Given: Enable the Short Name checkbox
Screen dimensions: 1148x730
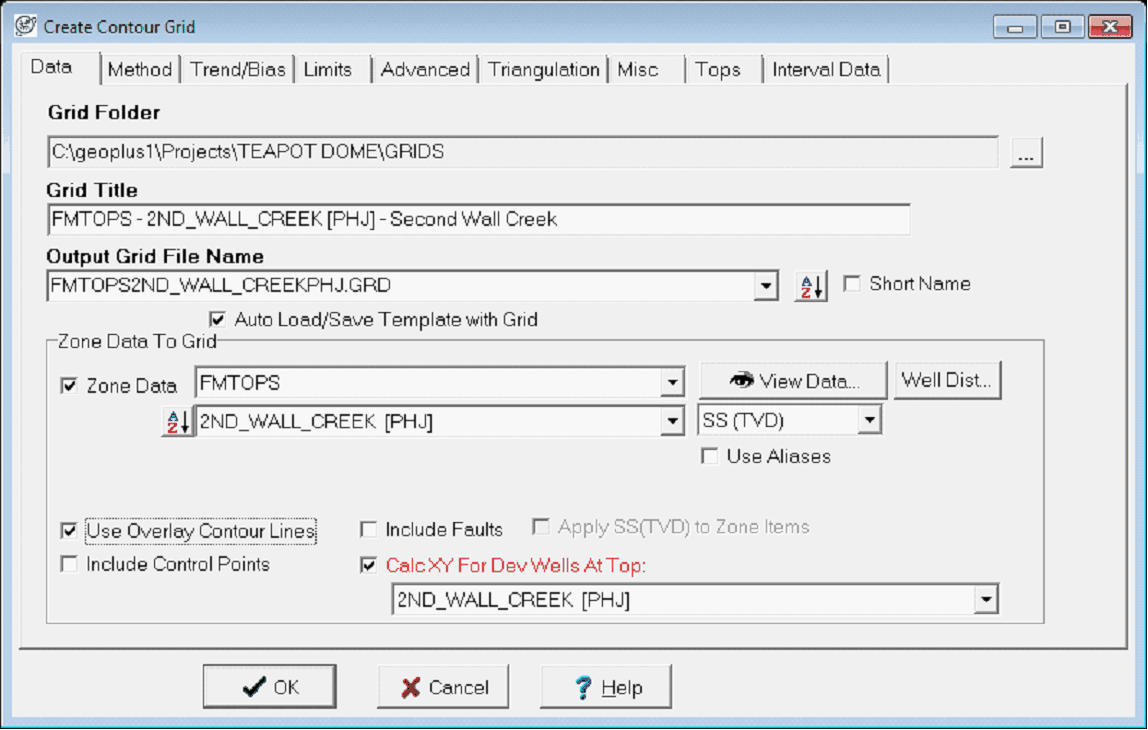Looking at the screenshot, I should tap(852, 284).
